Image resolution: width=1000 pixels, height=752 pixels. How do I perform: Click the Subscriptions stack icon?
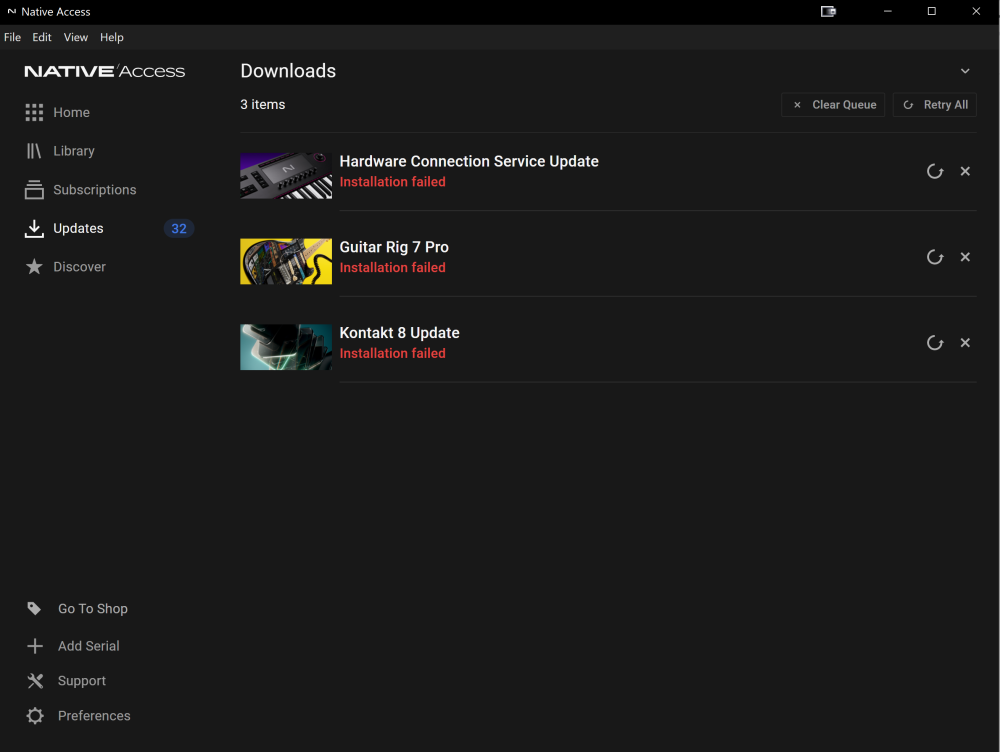(x=34, y=189)
